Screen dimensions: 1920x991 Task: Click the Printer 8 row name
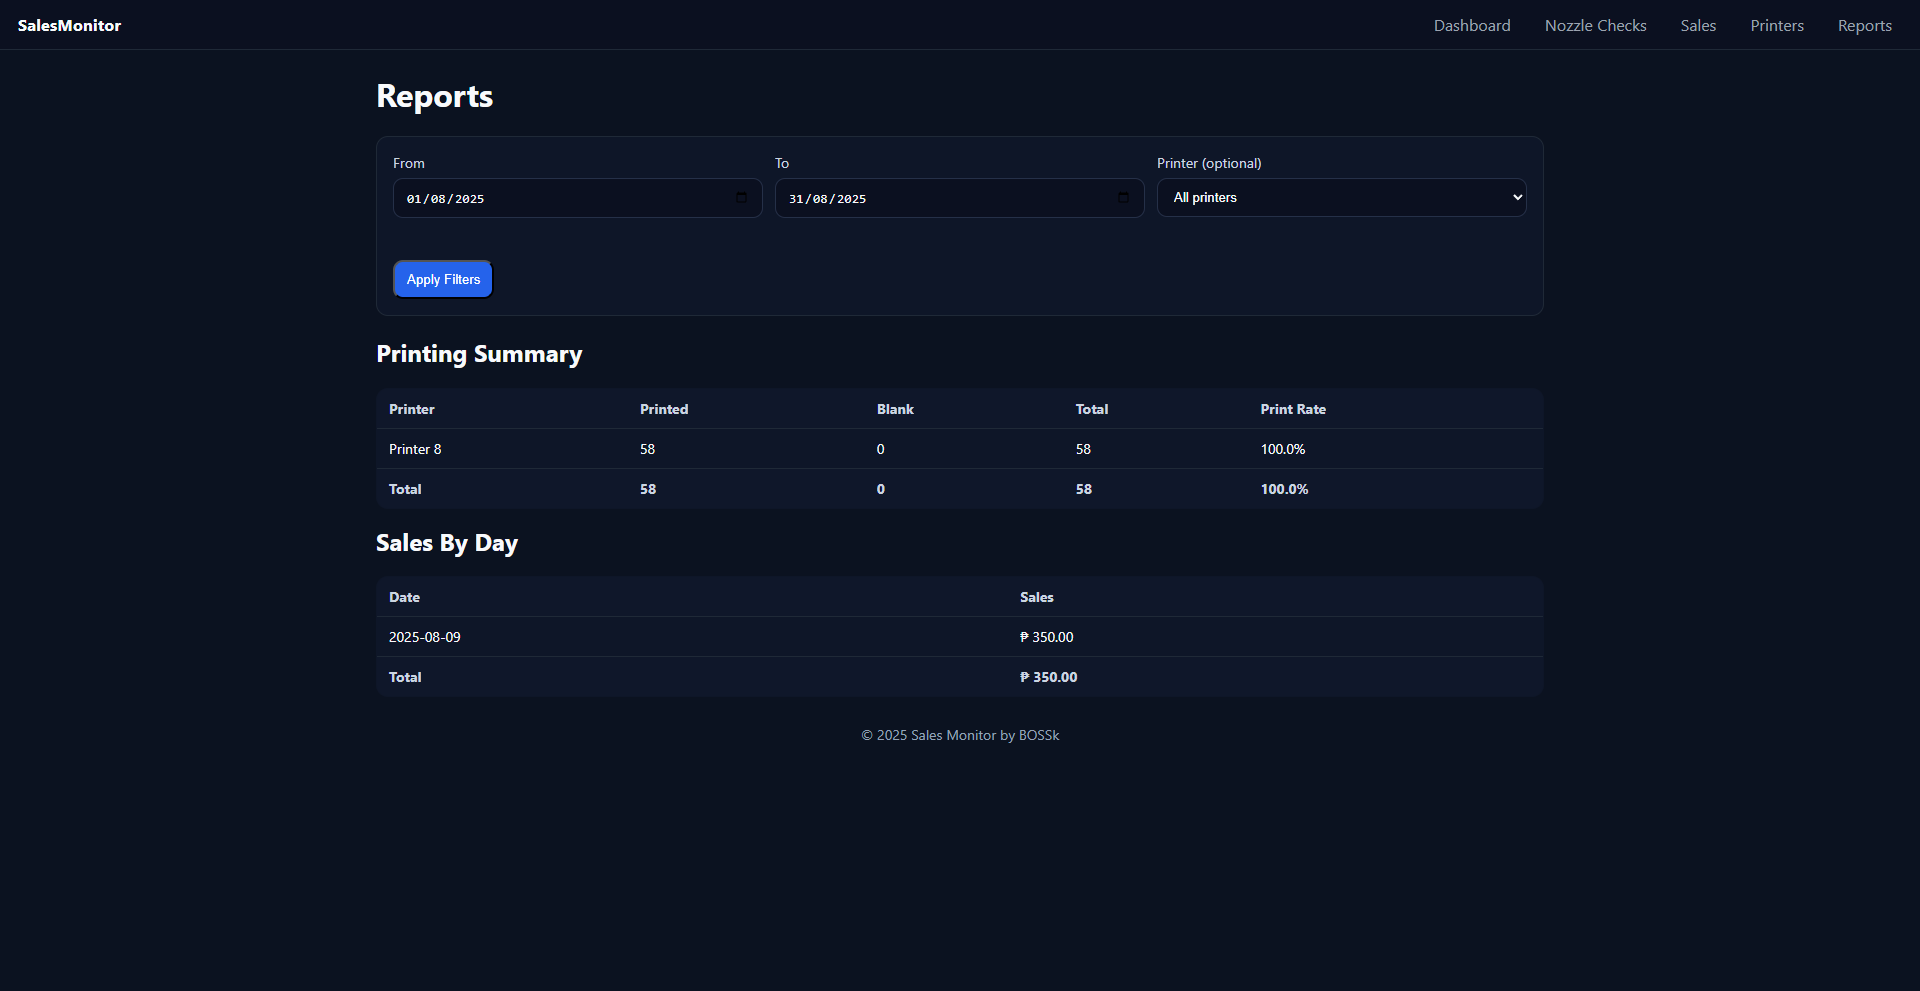(x=415, y=449)
